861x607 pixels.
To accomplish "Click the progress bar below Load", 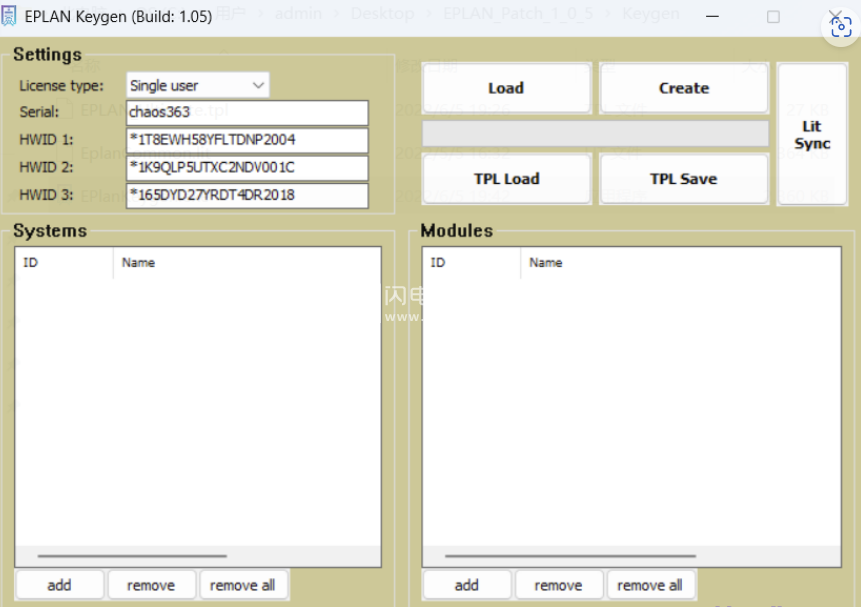I will click(x=595, y=133).
